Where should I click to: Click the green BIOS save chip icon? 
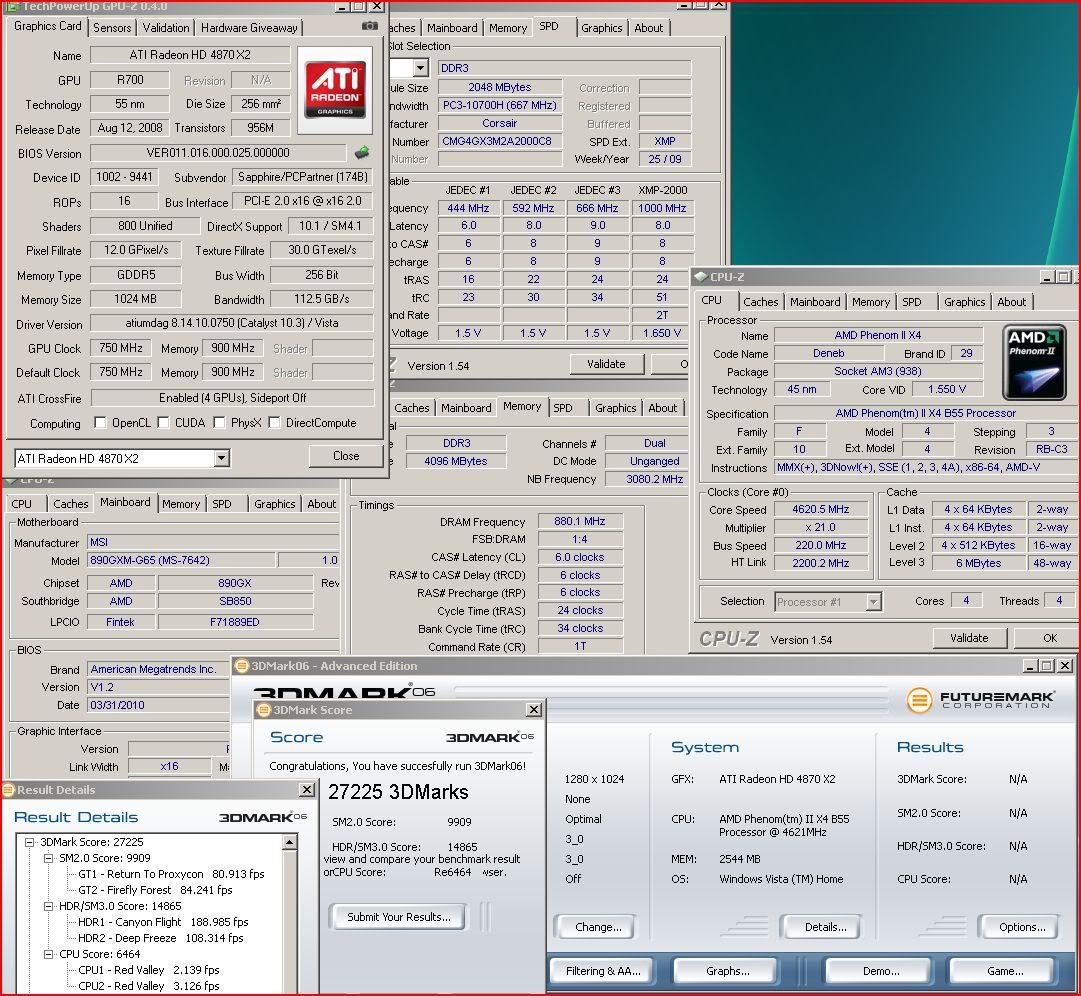(x=362, y=153)
